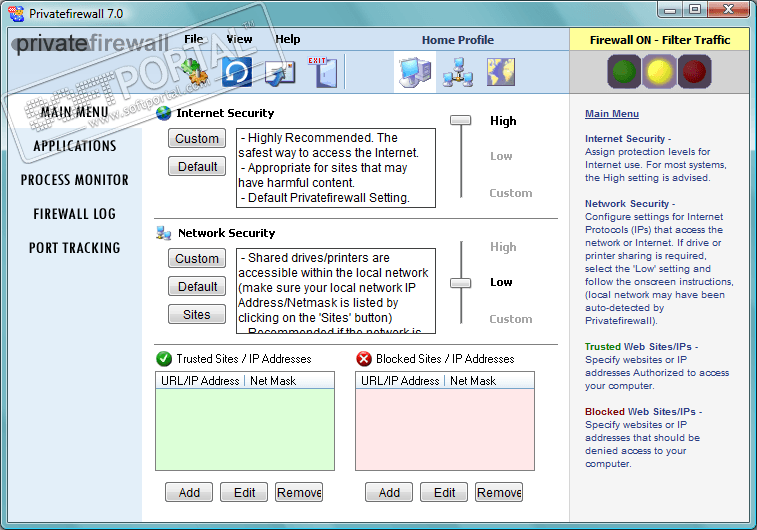Click the Internet Security description text box

click(336, 168)
